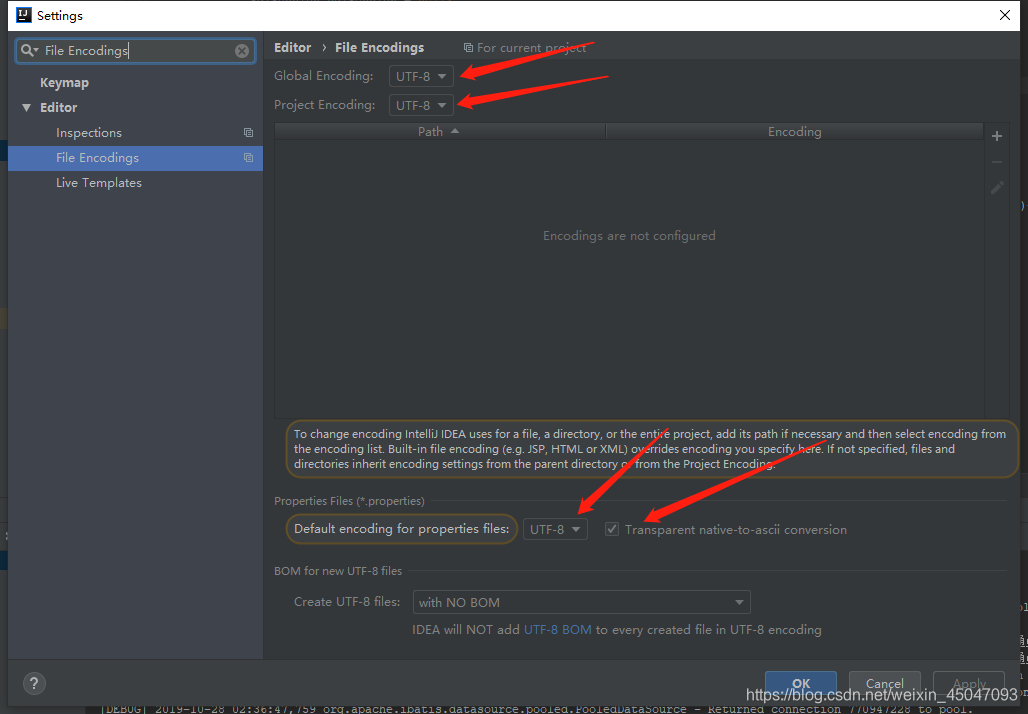Open search history magnifier dropdown
This screenshot has height=714, width=1028.
tap(30, 50)
